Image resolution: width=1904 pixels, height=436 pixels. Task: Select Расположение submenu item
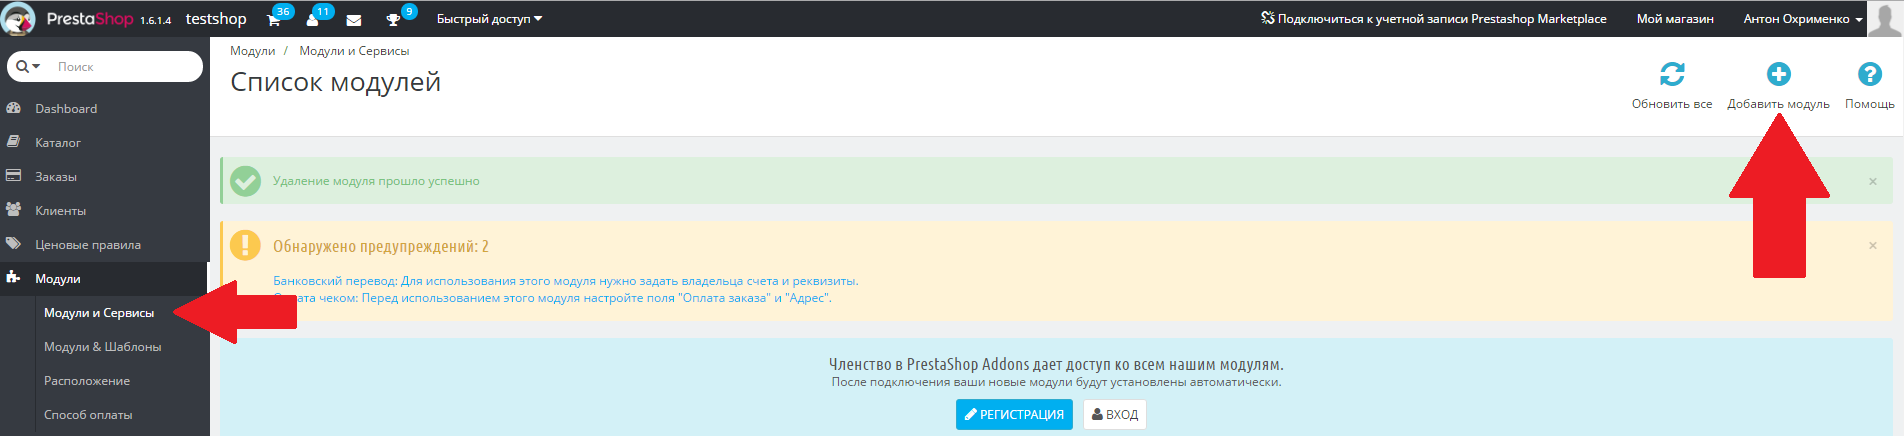pyautogui.click(x=87, y=381)
